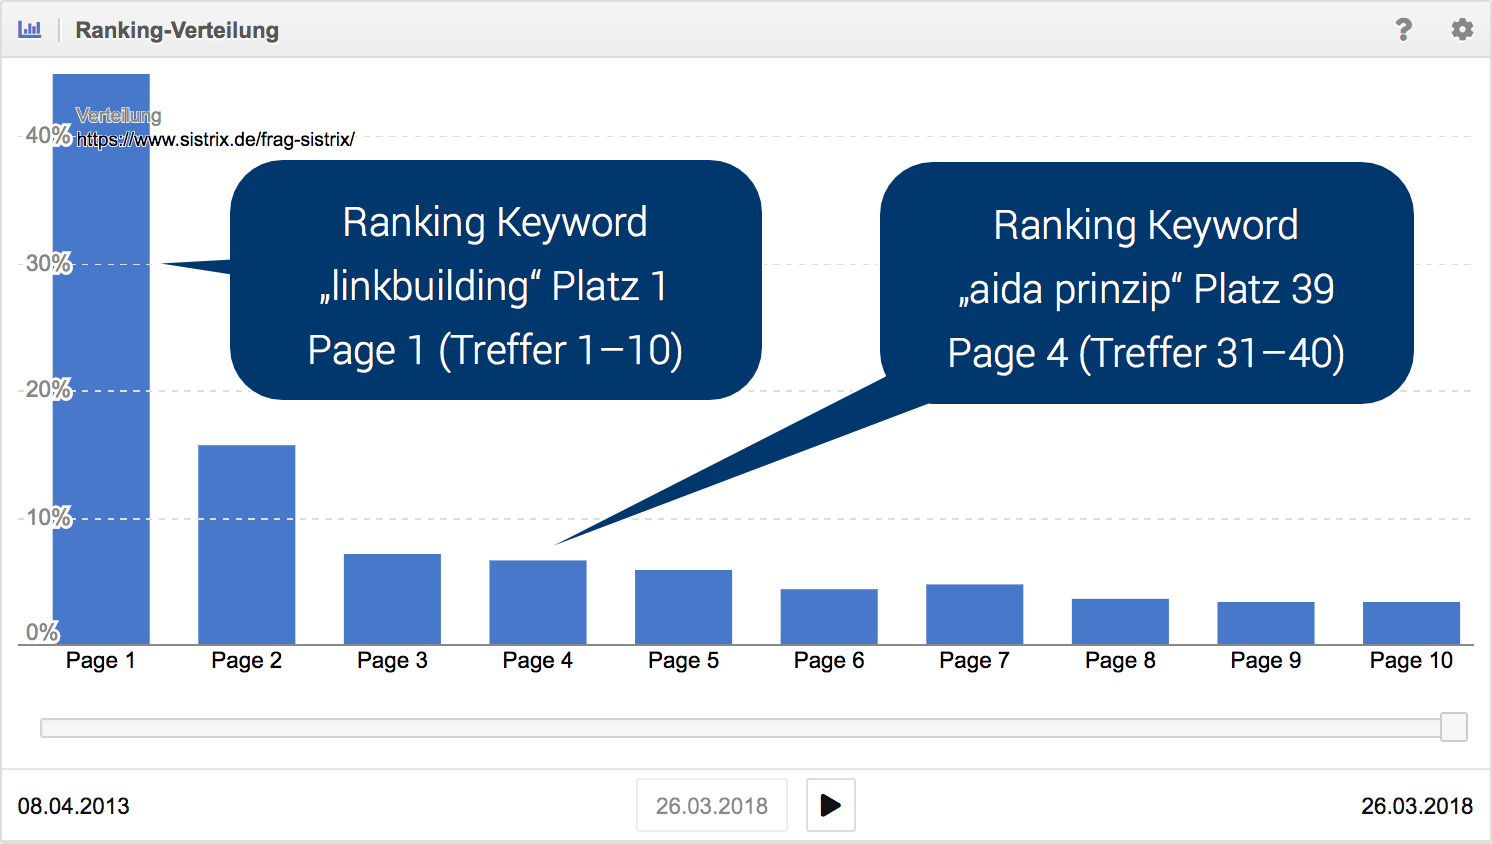Open the settings gear icon
This screenshot has width=1492, height=844.
coord(1462,30)
